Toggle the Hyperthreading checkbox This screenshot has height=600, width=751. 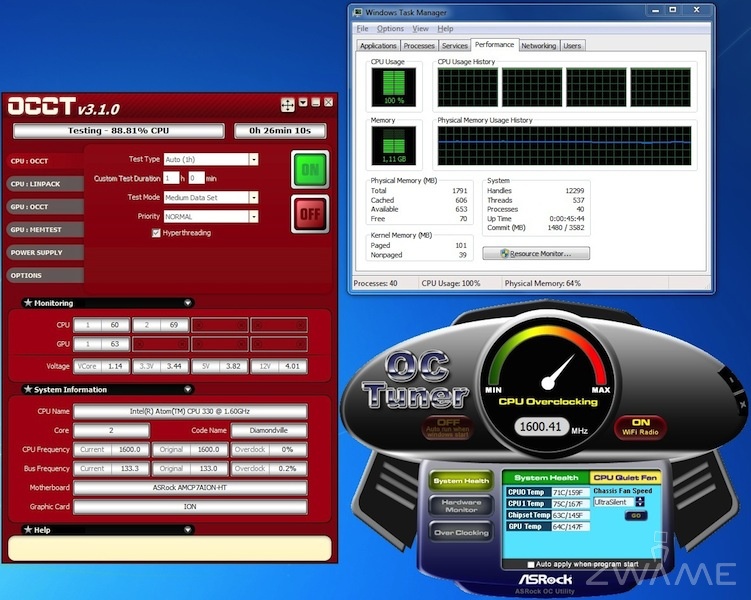coord(156,233)
